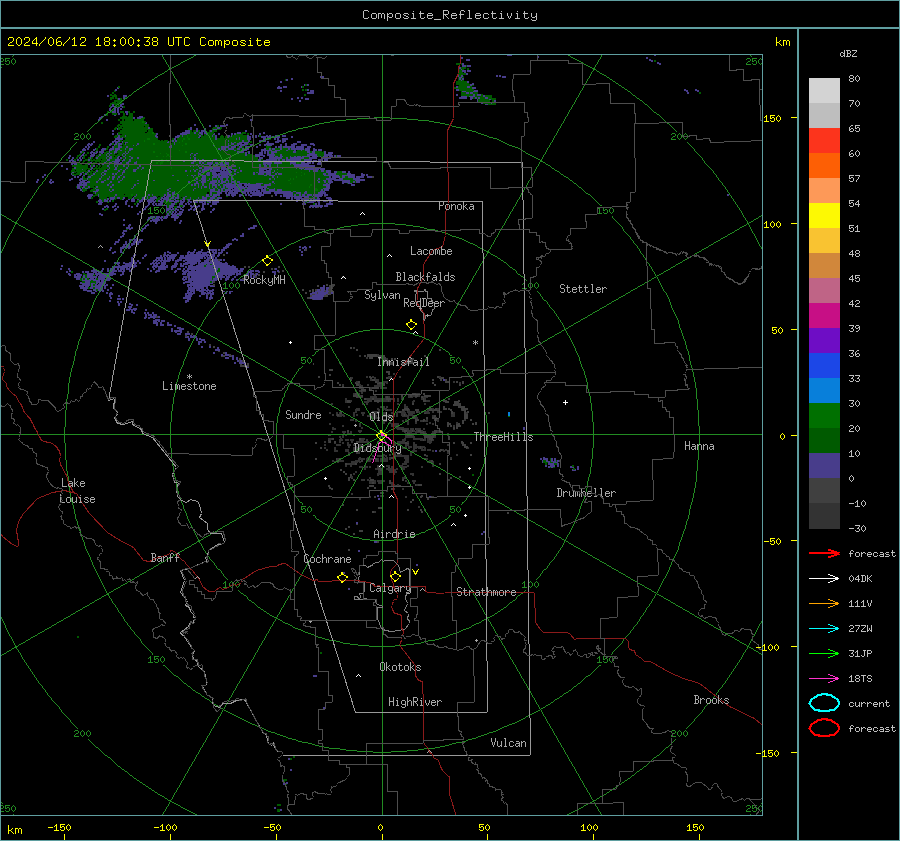Click the -150 tick on bottom km axis

59,827
